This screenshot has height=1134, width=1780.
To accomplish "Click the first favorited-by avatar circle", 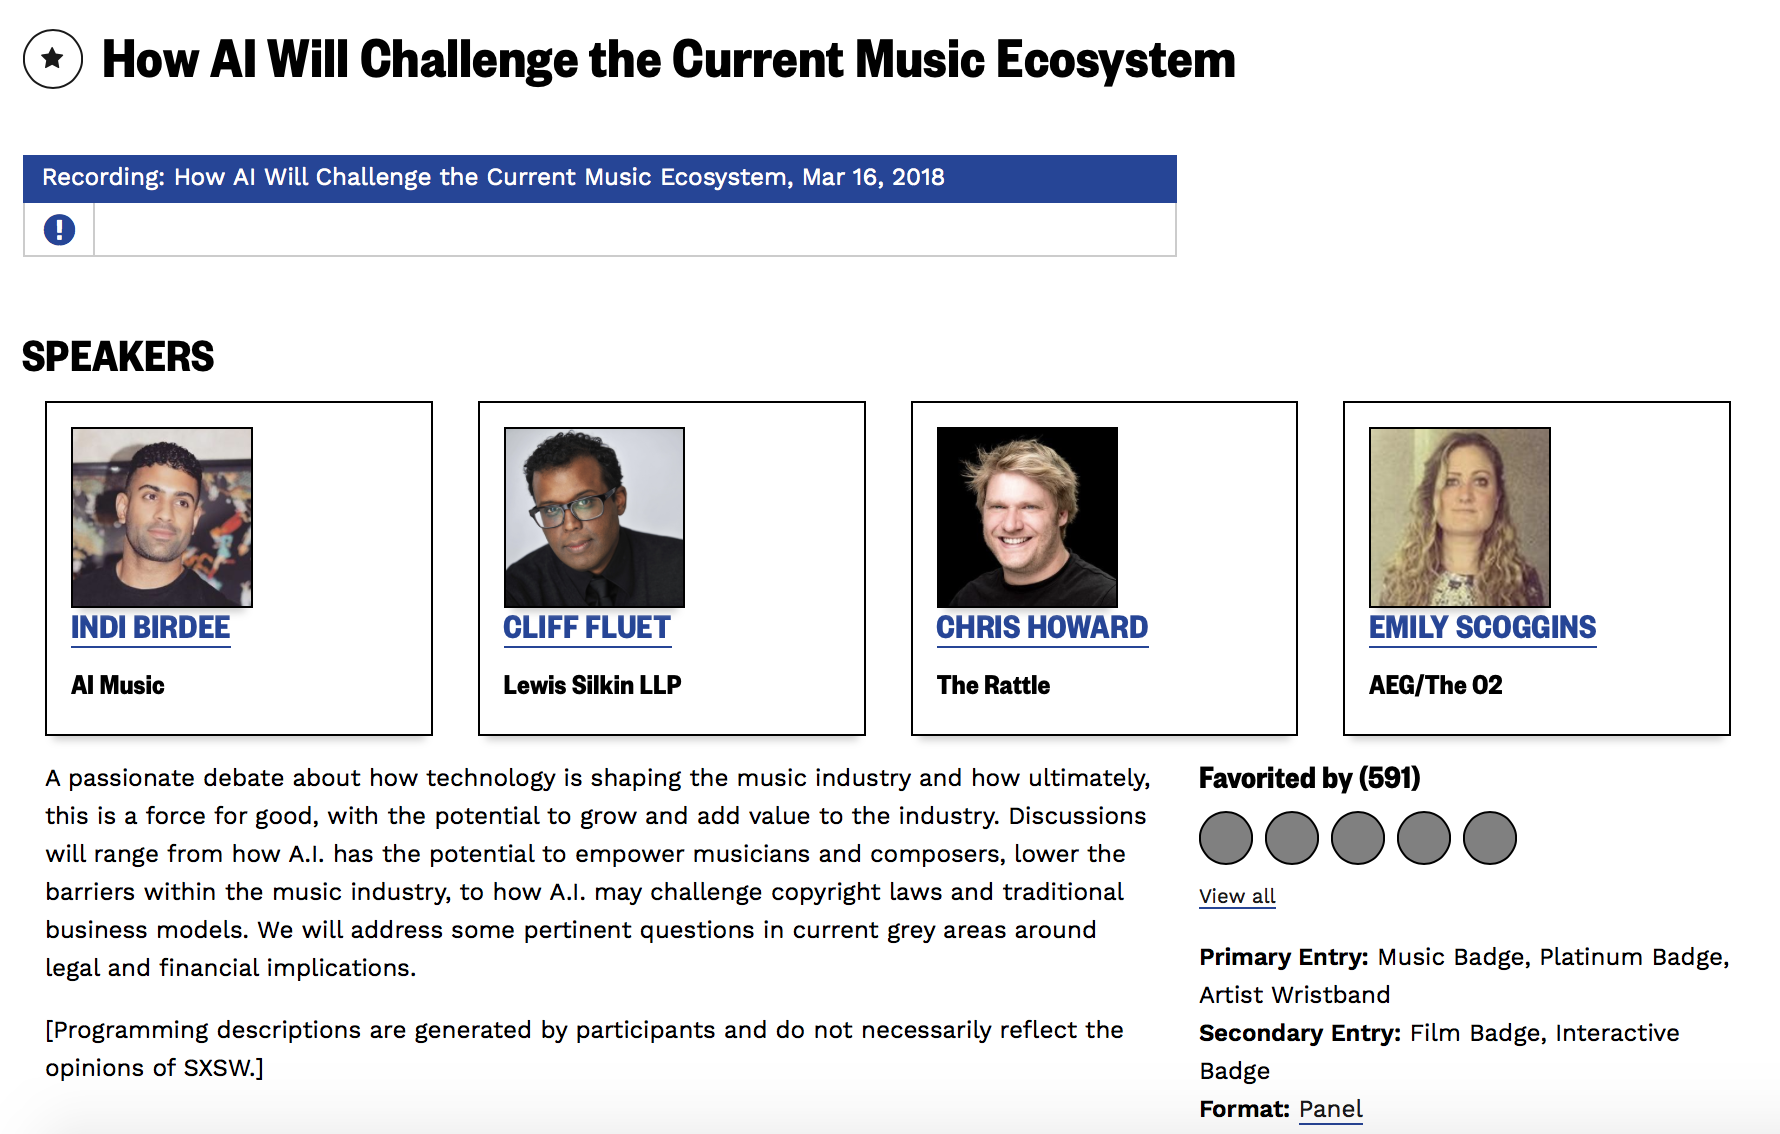I will (x=1226, y=838).
